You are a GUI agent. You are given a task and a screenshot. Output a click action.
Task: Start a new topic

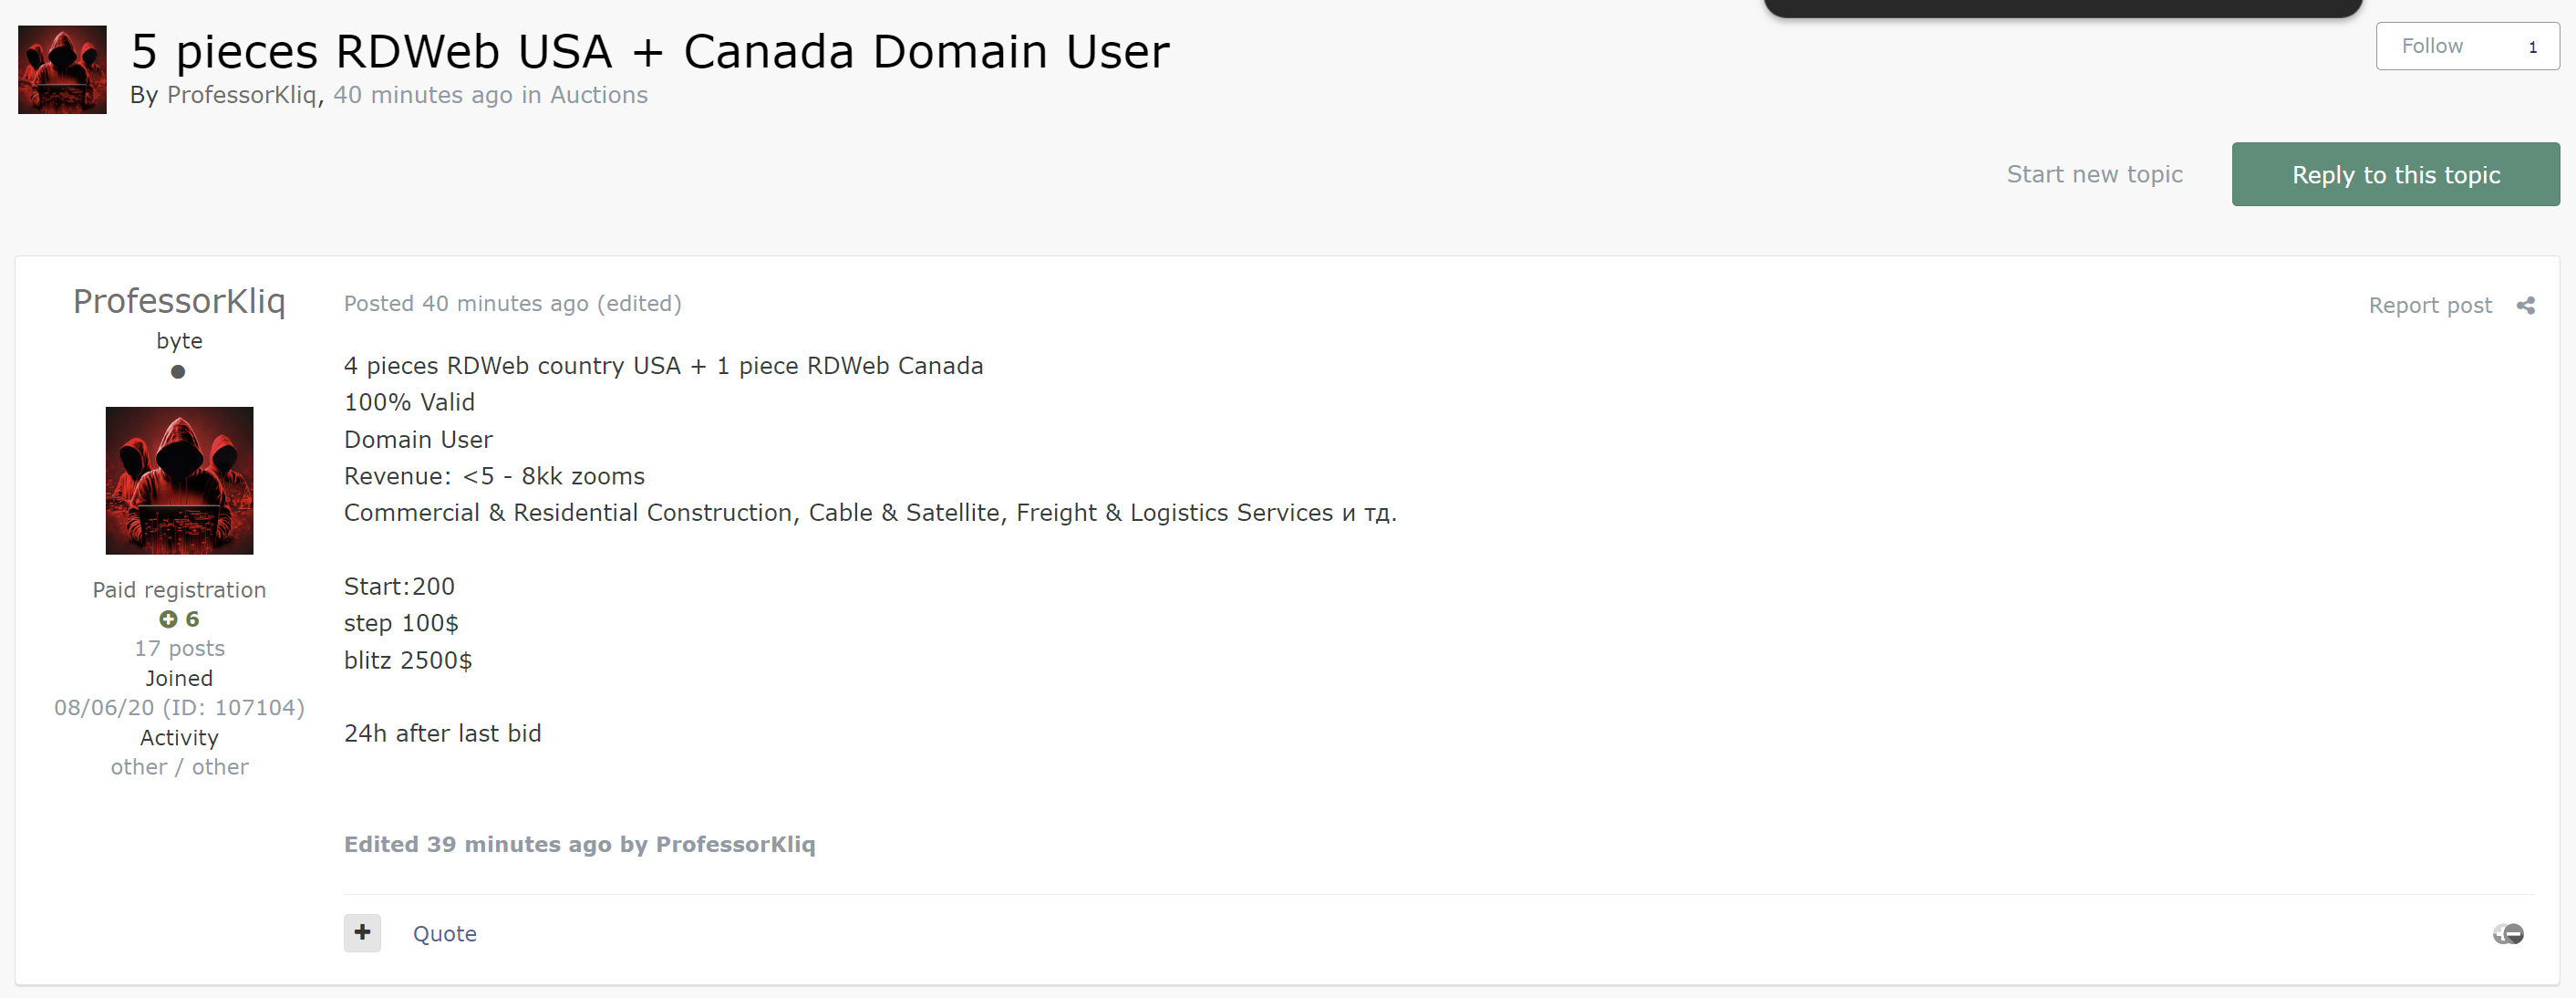point(2094,175)
